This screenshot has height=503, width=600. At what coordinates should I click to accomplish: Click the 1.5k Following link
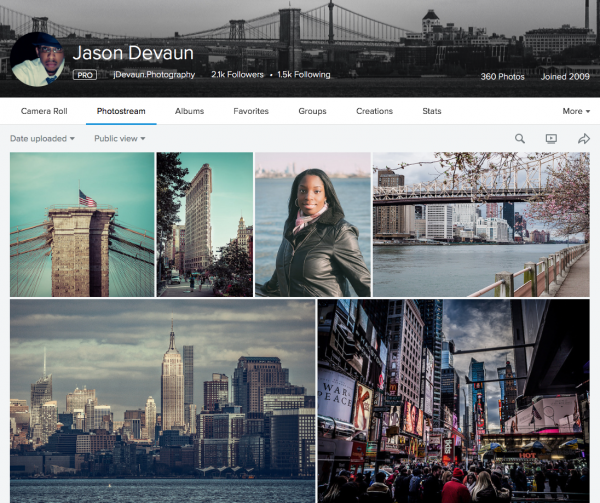pos(304,75)
